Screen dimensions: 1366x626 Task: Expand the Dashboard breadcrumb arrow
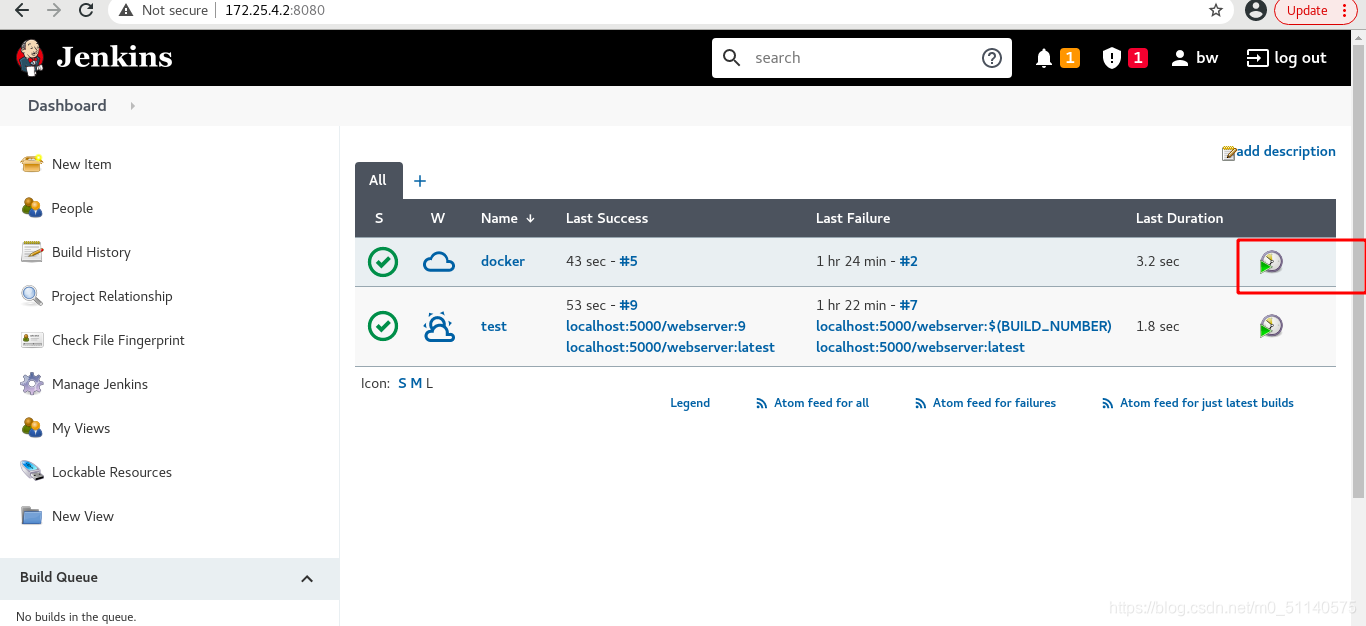132,106
